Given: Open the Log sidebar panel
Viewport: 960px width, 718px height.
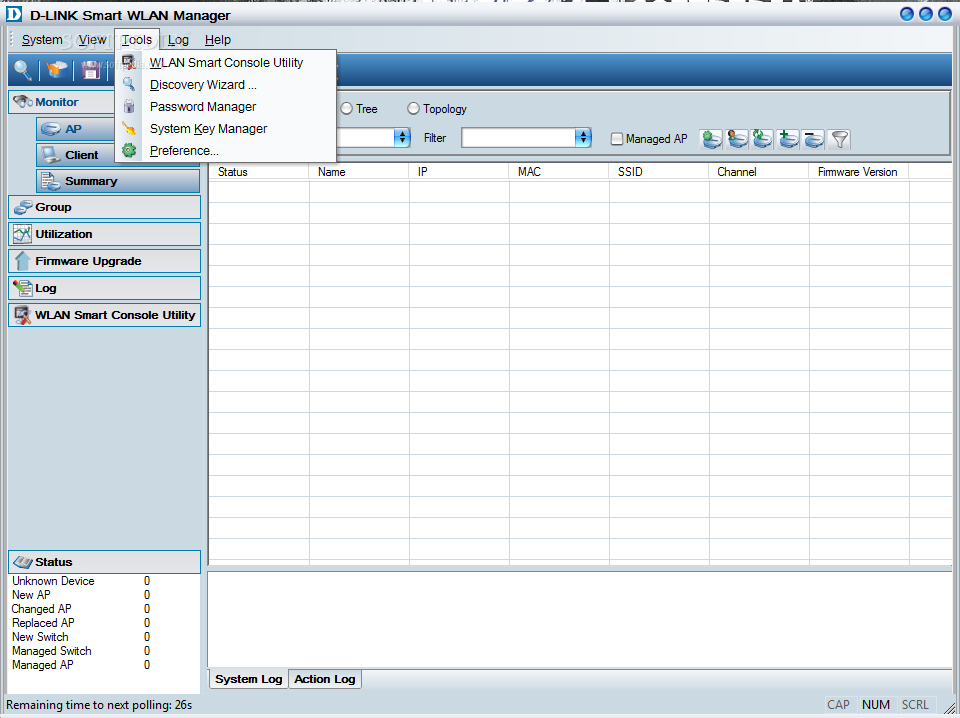Looking at the screenshot, I should pos(105,288).
